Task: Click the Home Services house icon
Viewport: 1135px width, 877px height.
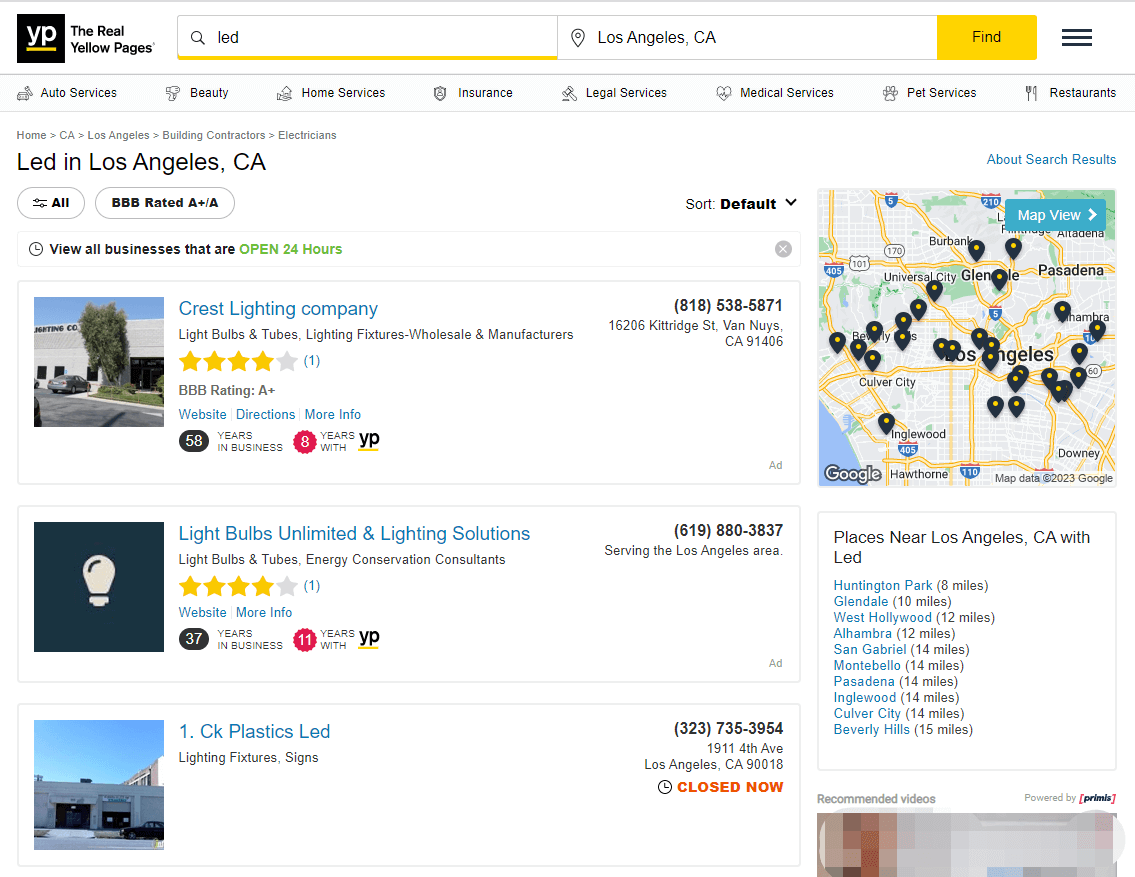Action: pos(284,93)
